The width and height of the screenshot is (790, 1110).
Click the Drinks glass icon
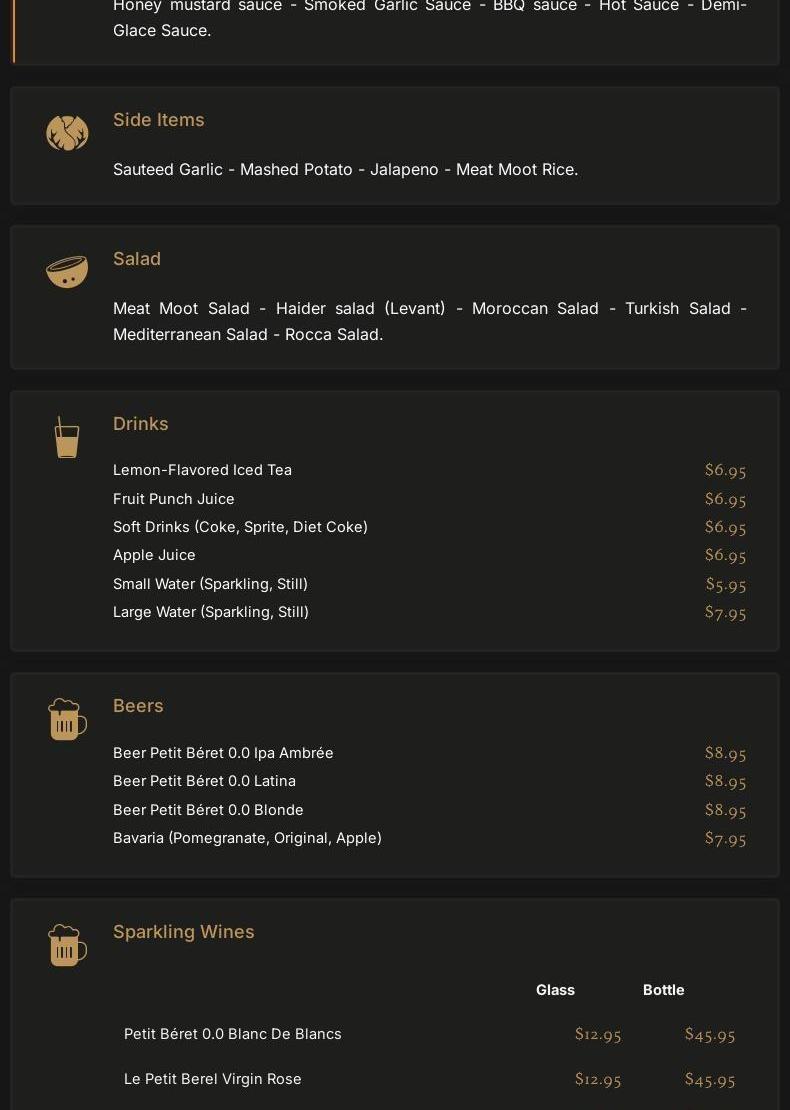click(67, 437)
